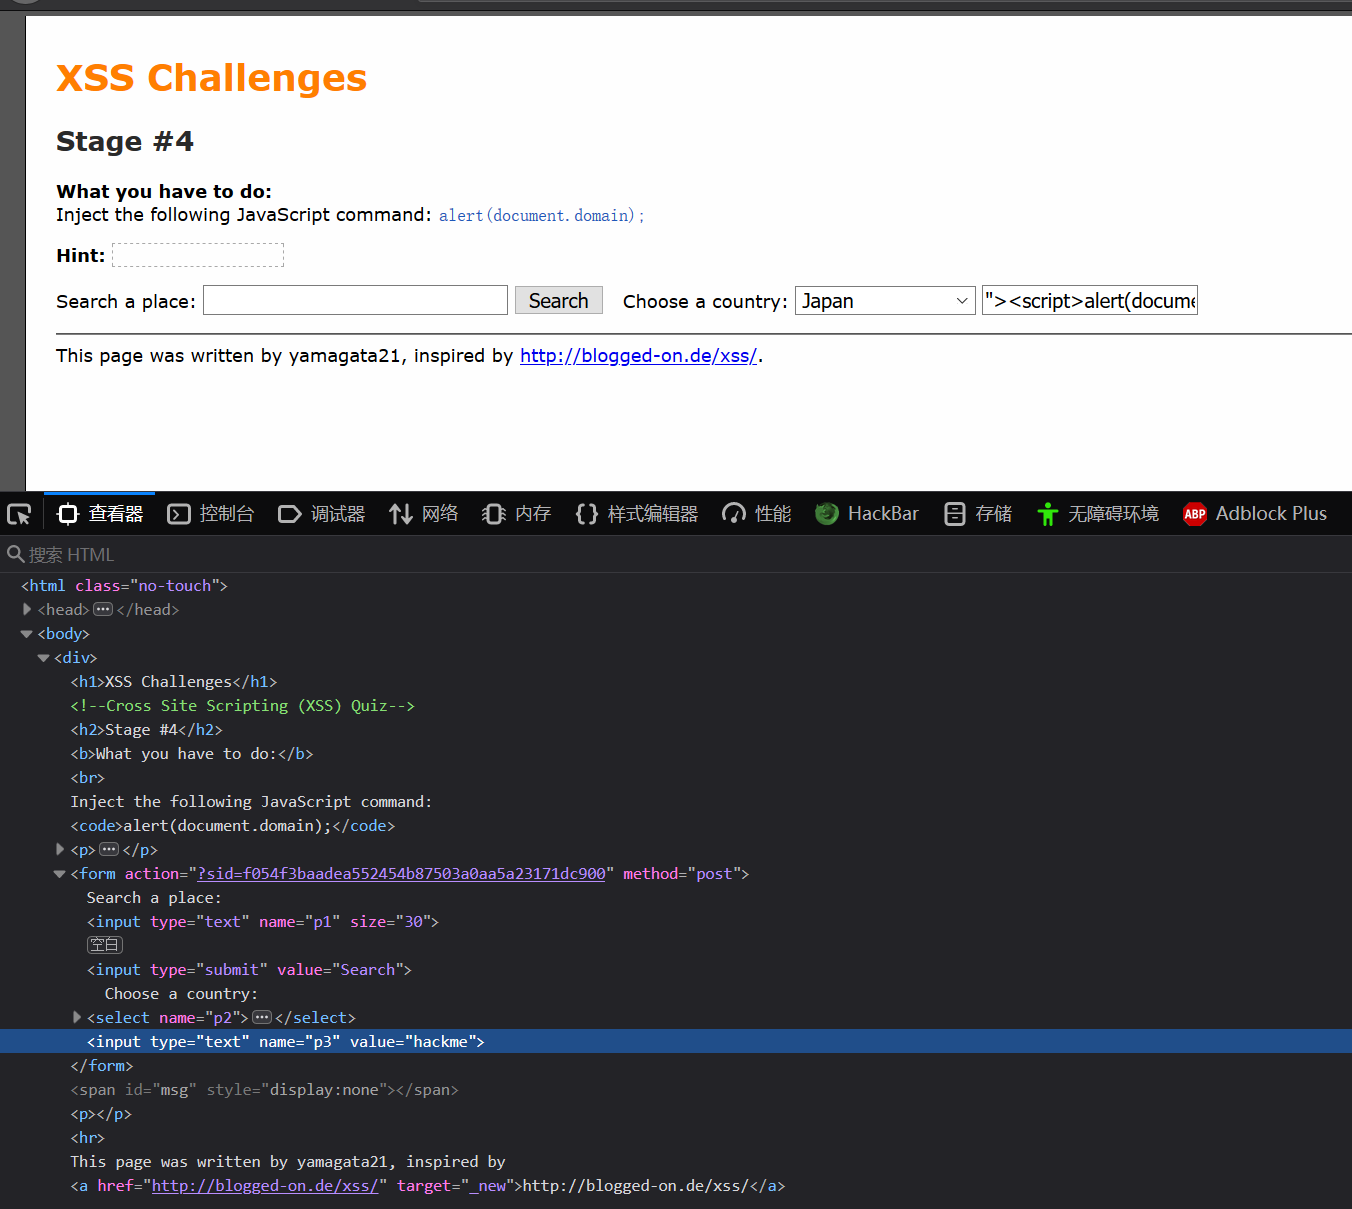Expand the p element node under code

[x=60, y=849]
